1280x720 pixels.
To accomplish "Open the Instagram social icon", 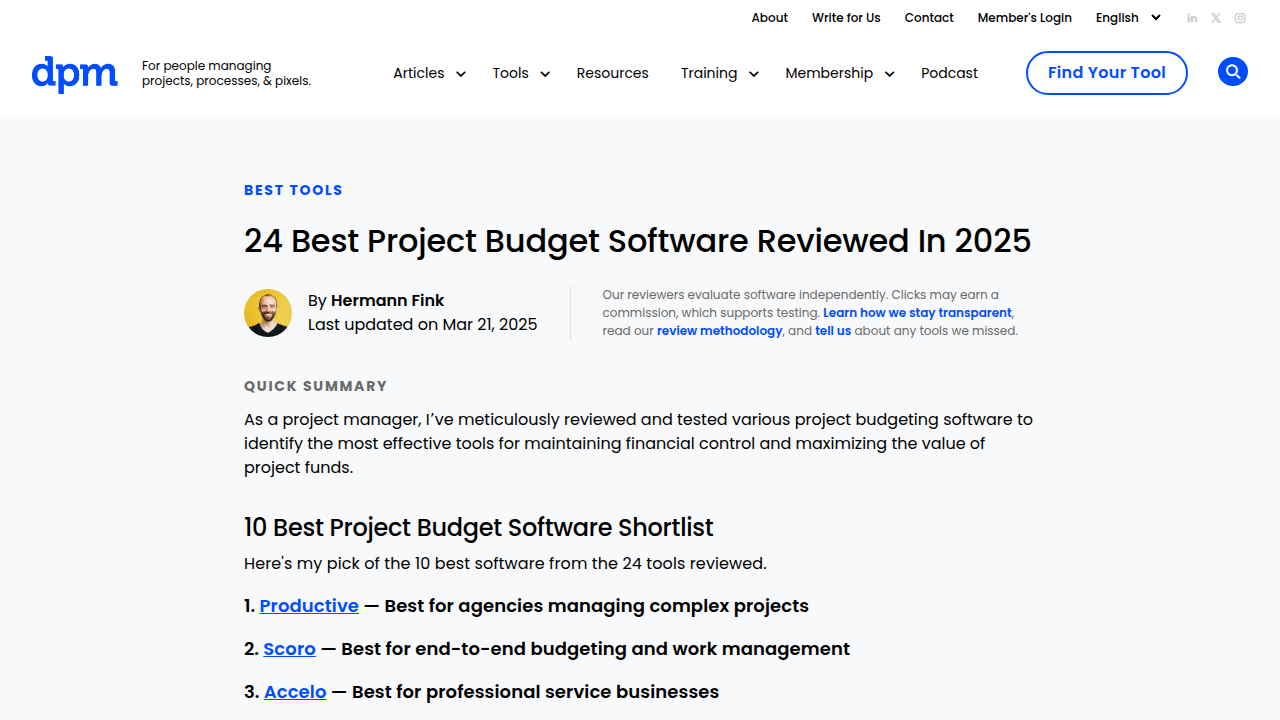I will pyautogui.click(x=1240, y=18).
